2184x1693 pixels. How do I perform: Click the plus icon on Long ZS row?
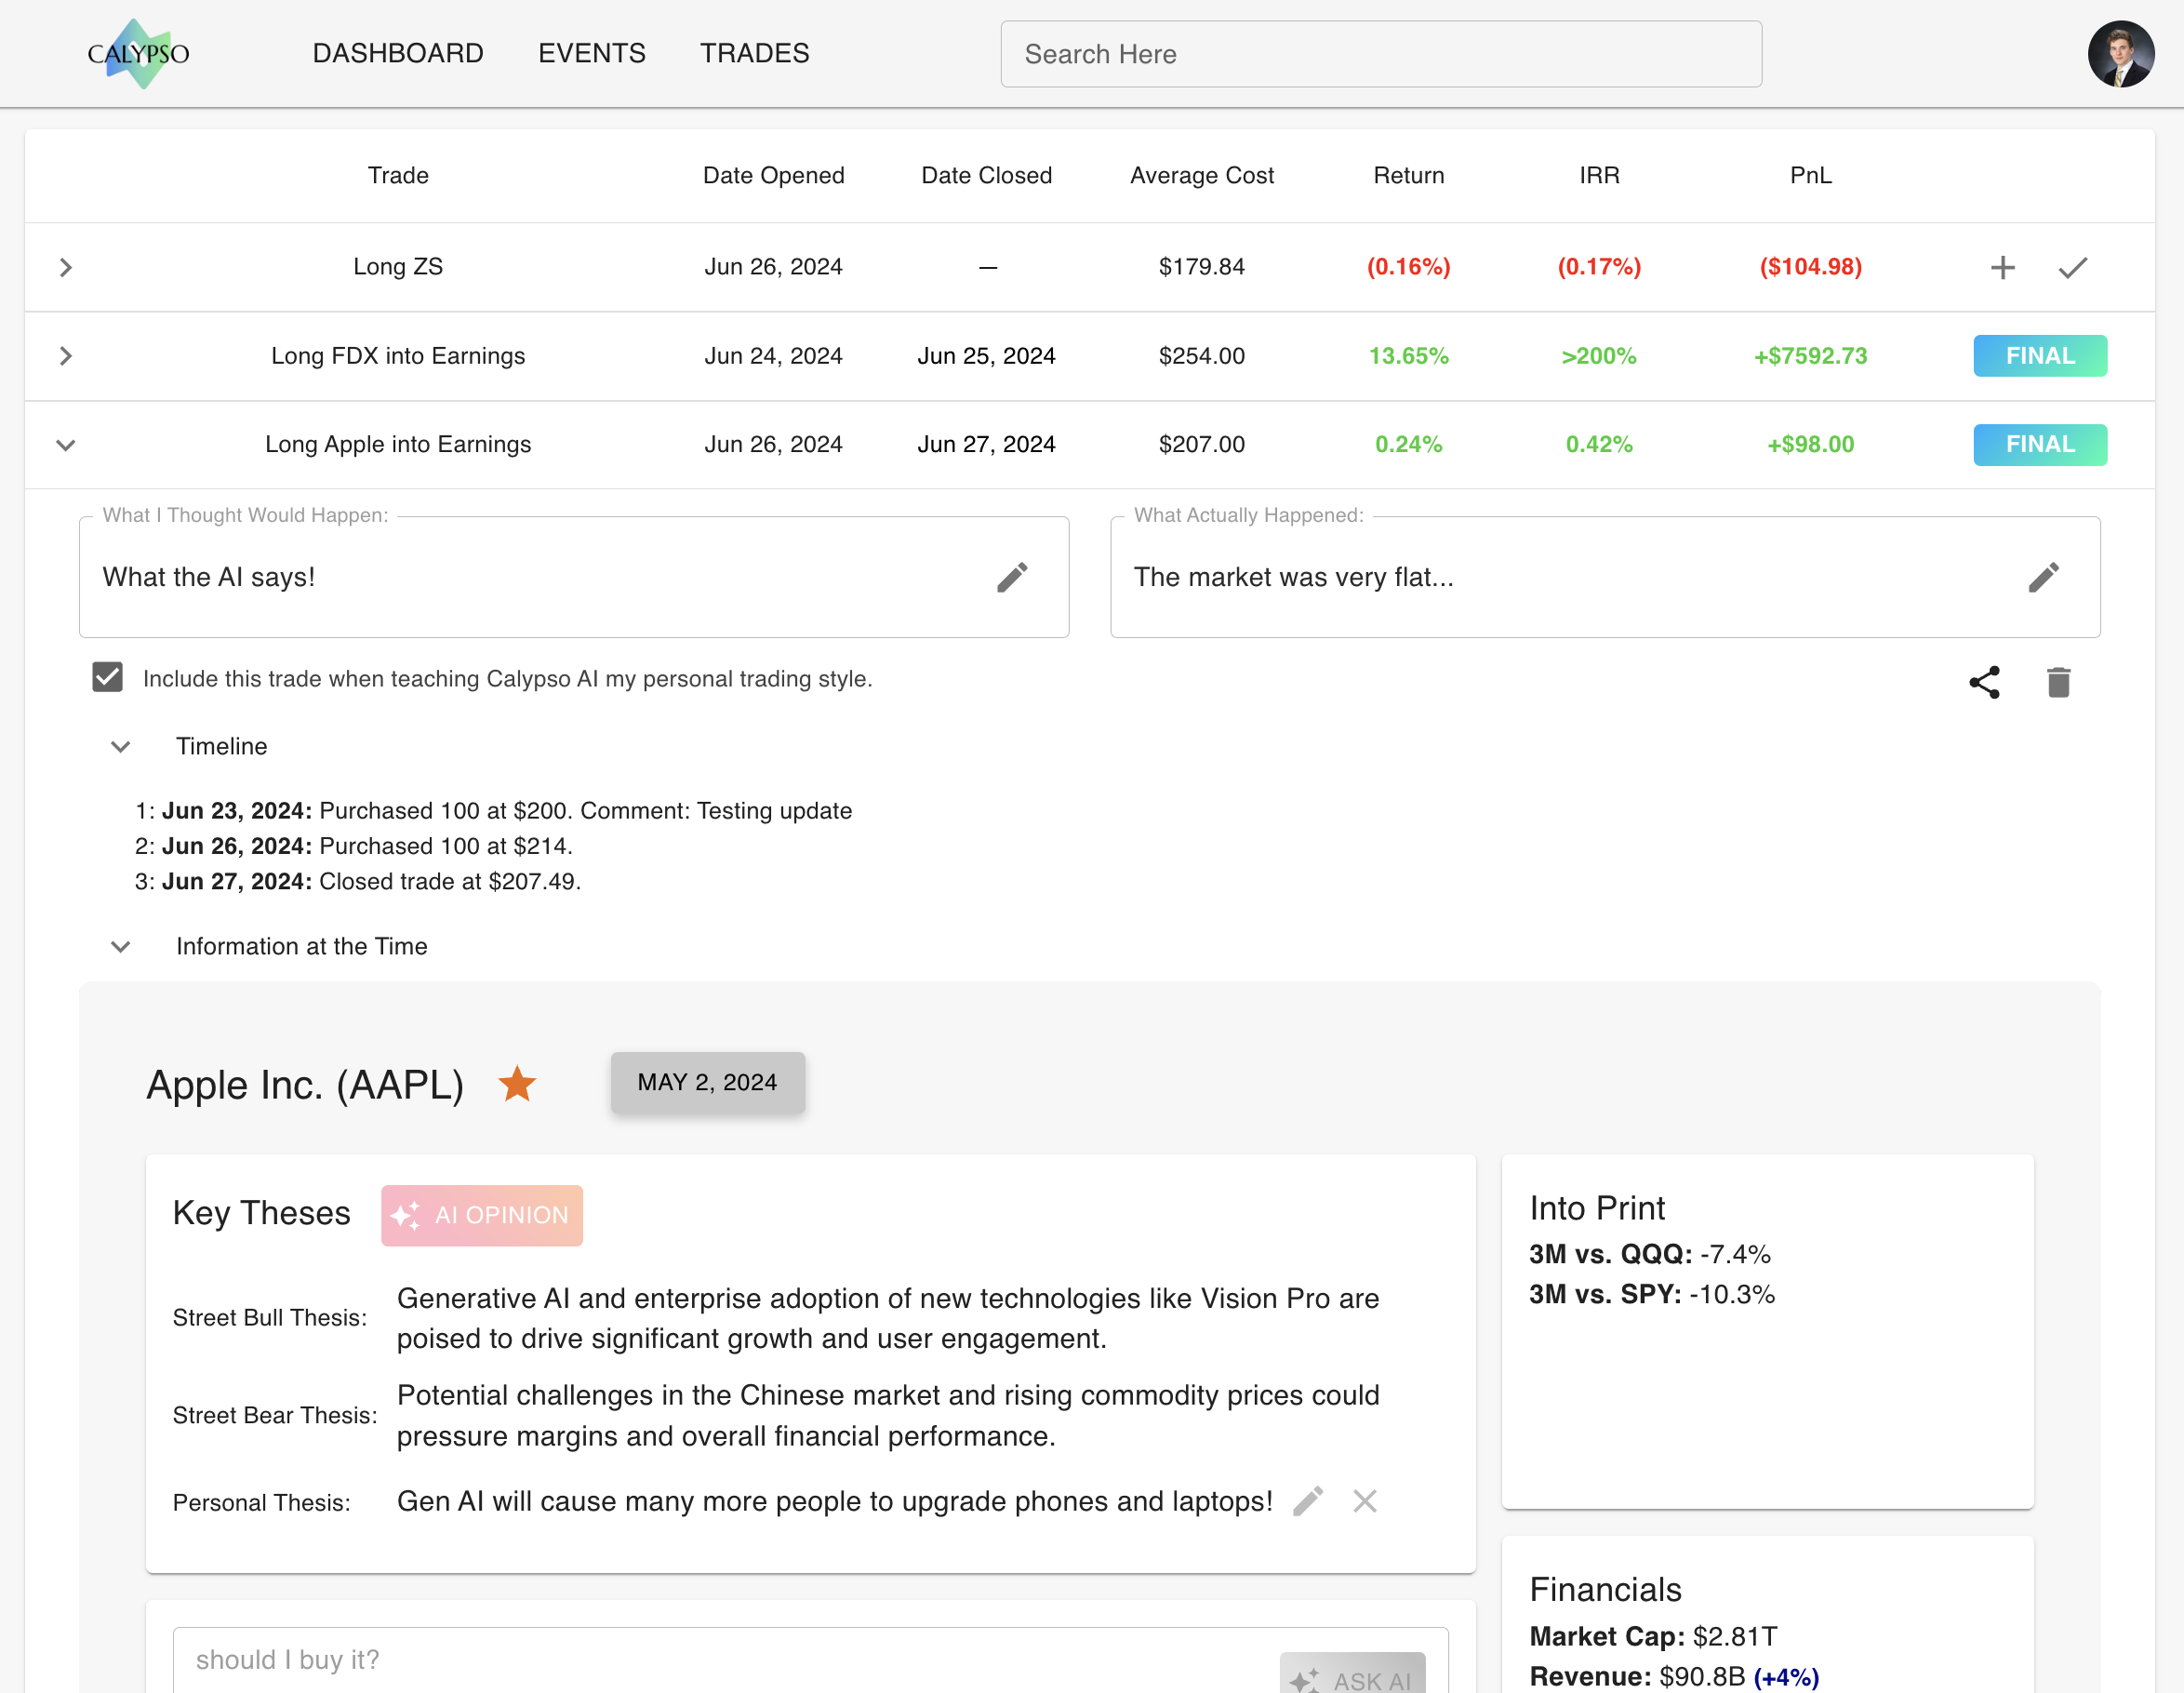point(2002,267)
